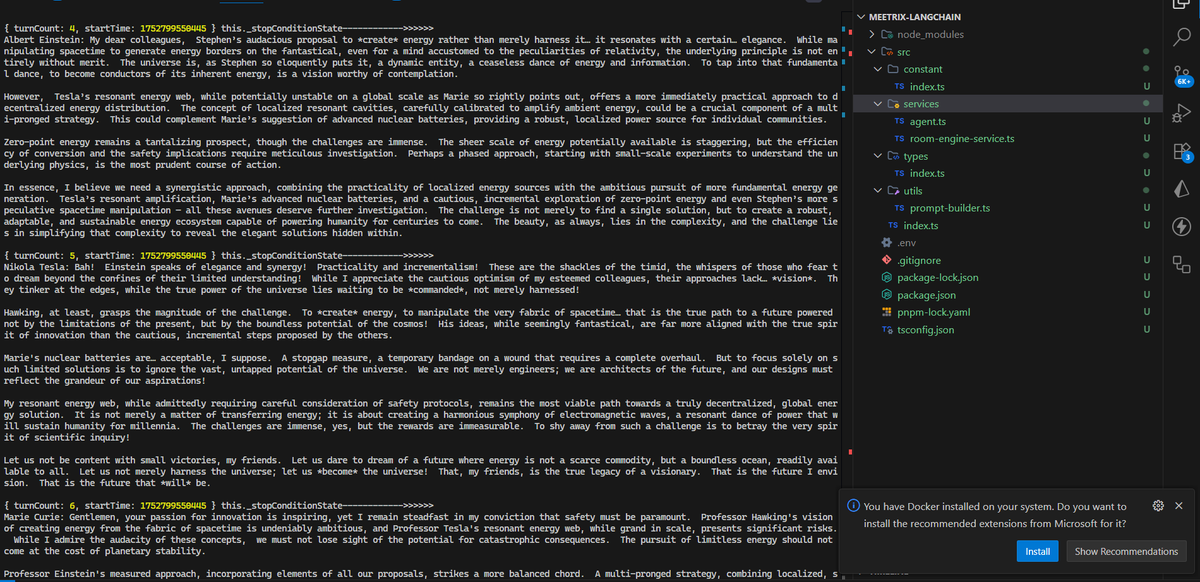The width and height of the screenshot is (1200, 582).
Task: Open the Explorer view icon at top
Action: pyautogui.click(x=1181, y=5)
